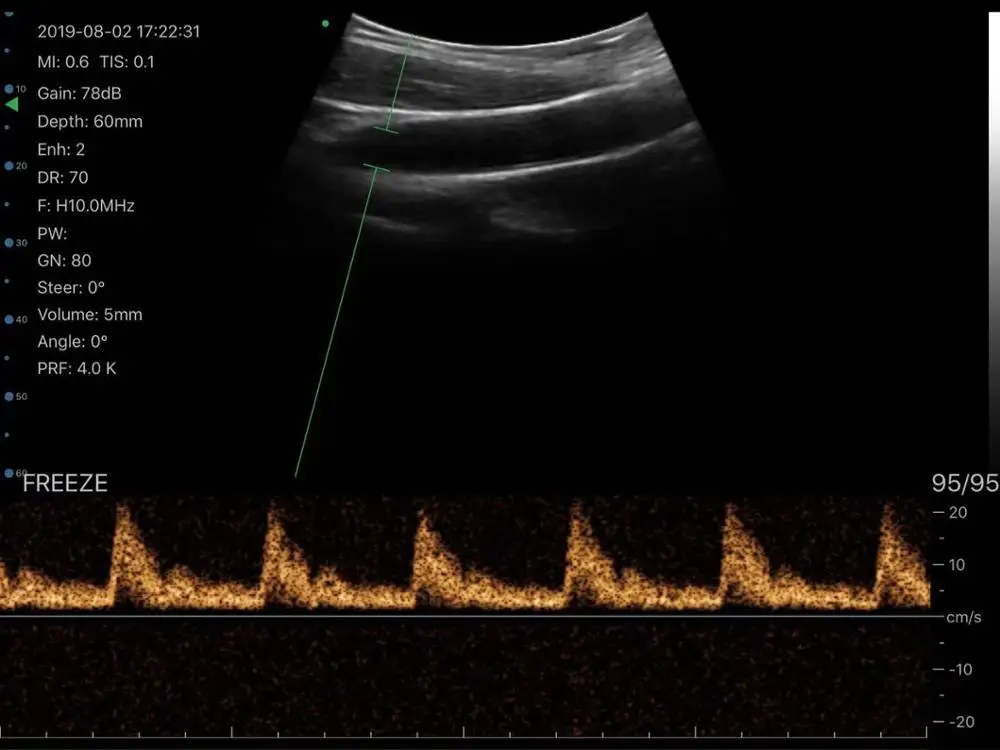Select the green focus position arrow indicator
Image resolution: width=1000 pixels, height=750 pixels.
tap(13, 103)
